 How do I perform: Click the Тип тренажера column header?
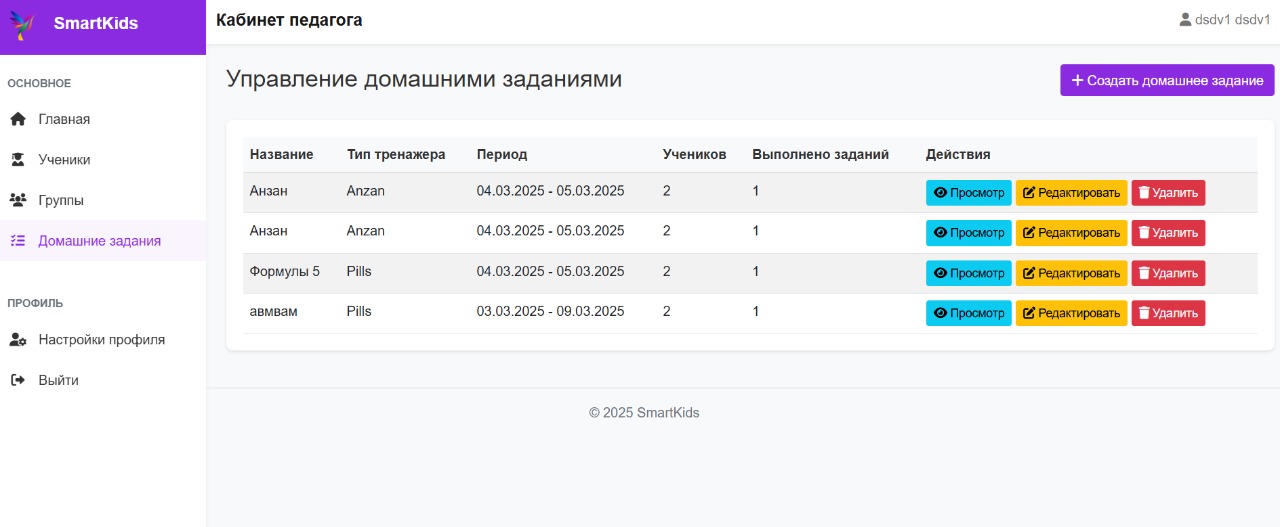click(396, 154)
